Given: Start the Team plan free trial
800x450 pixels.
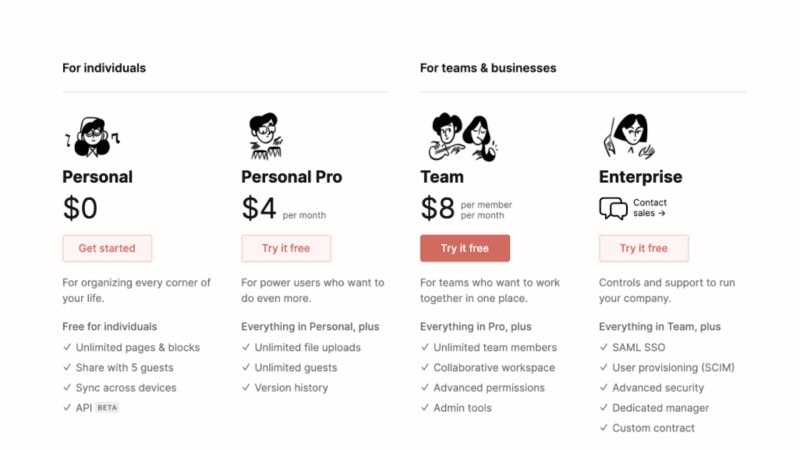Looking at the screenshot, I should [x=465, y=248].
